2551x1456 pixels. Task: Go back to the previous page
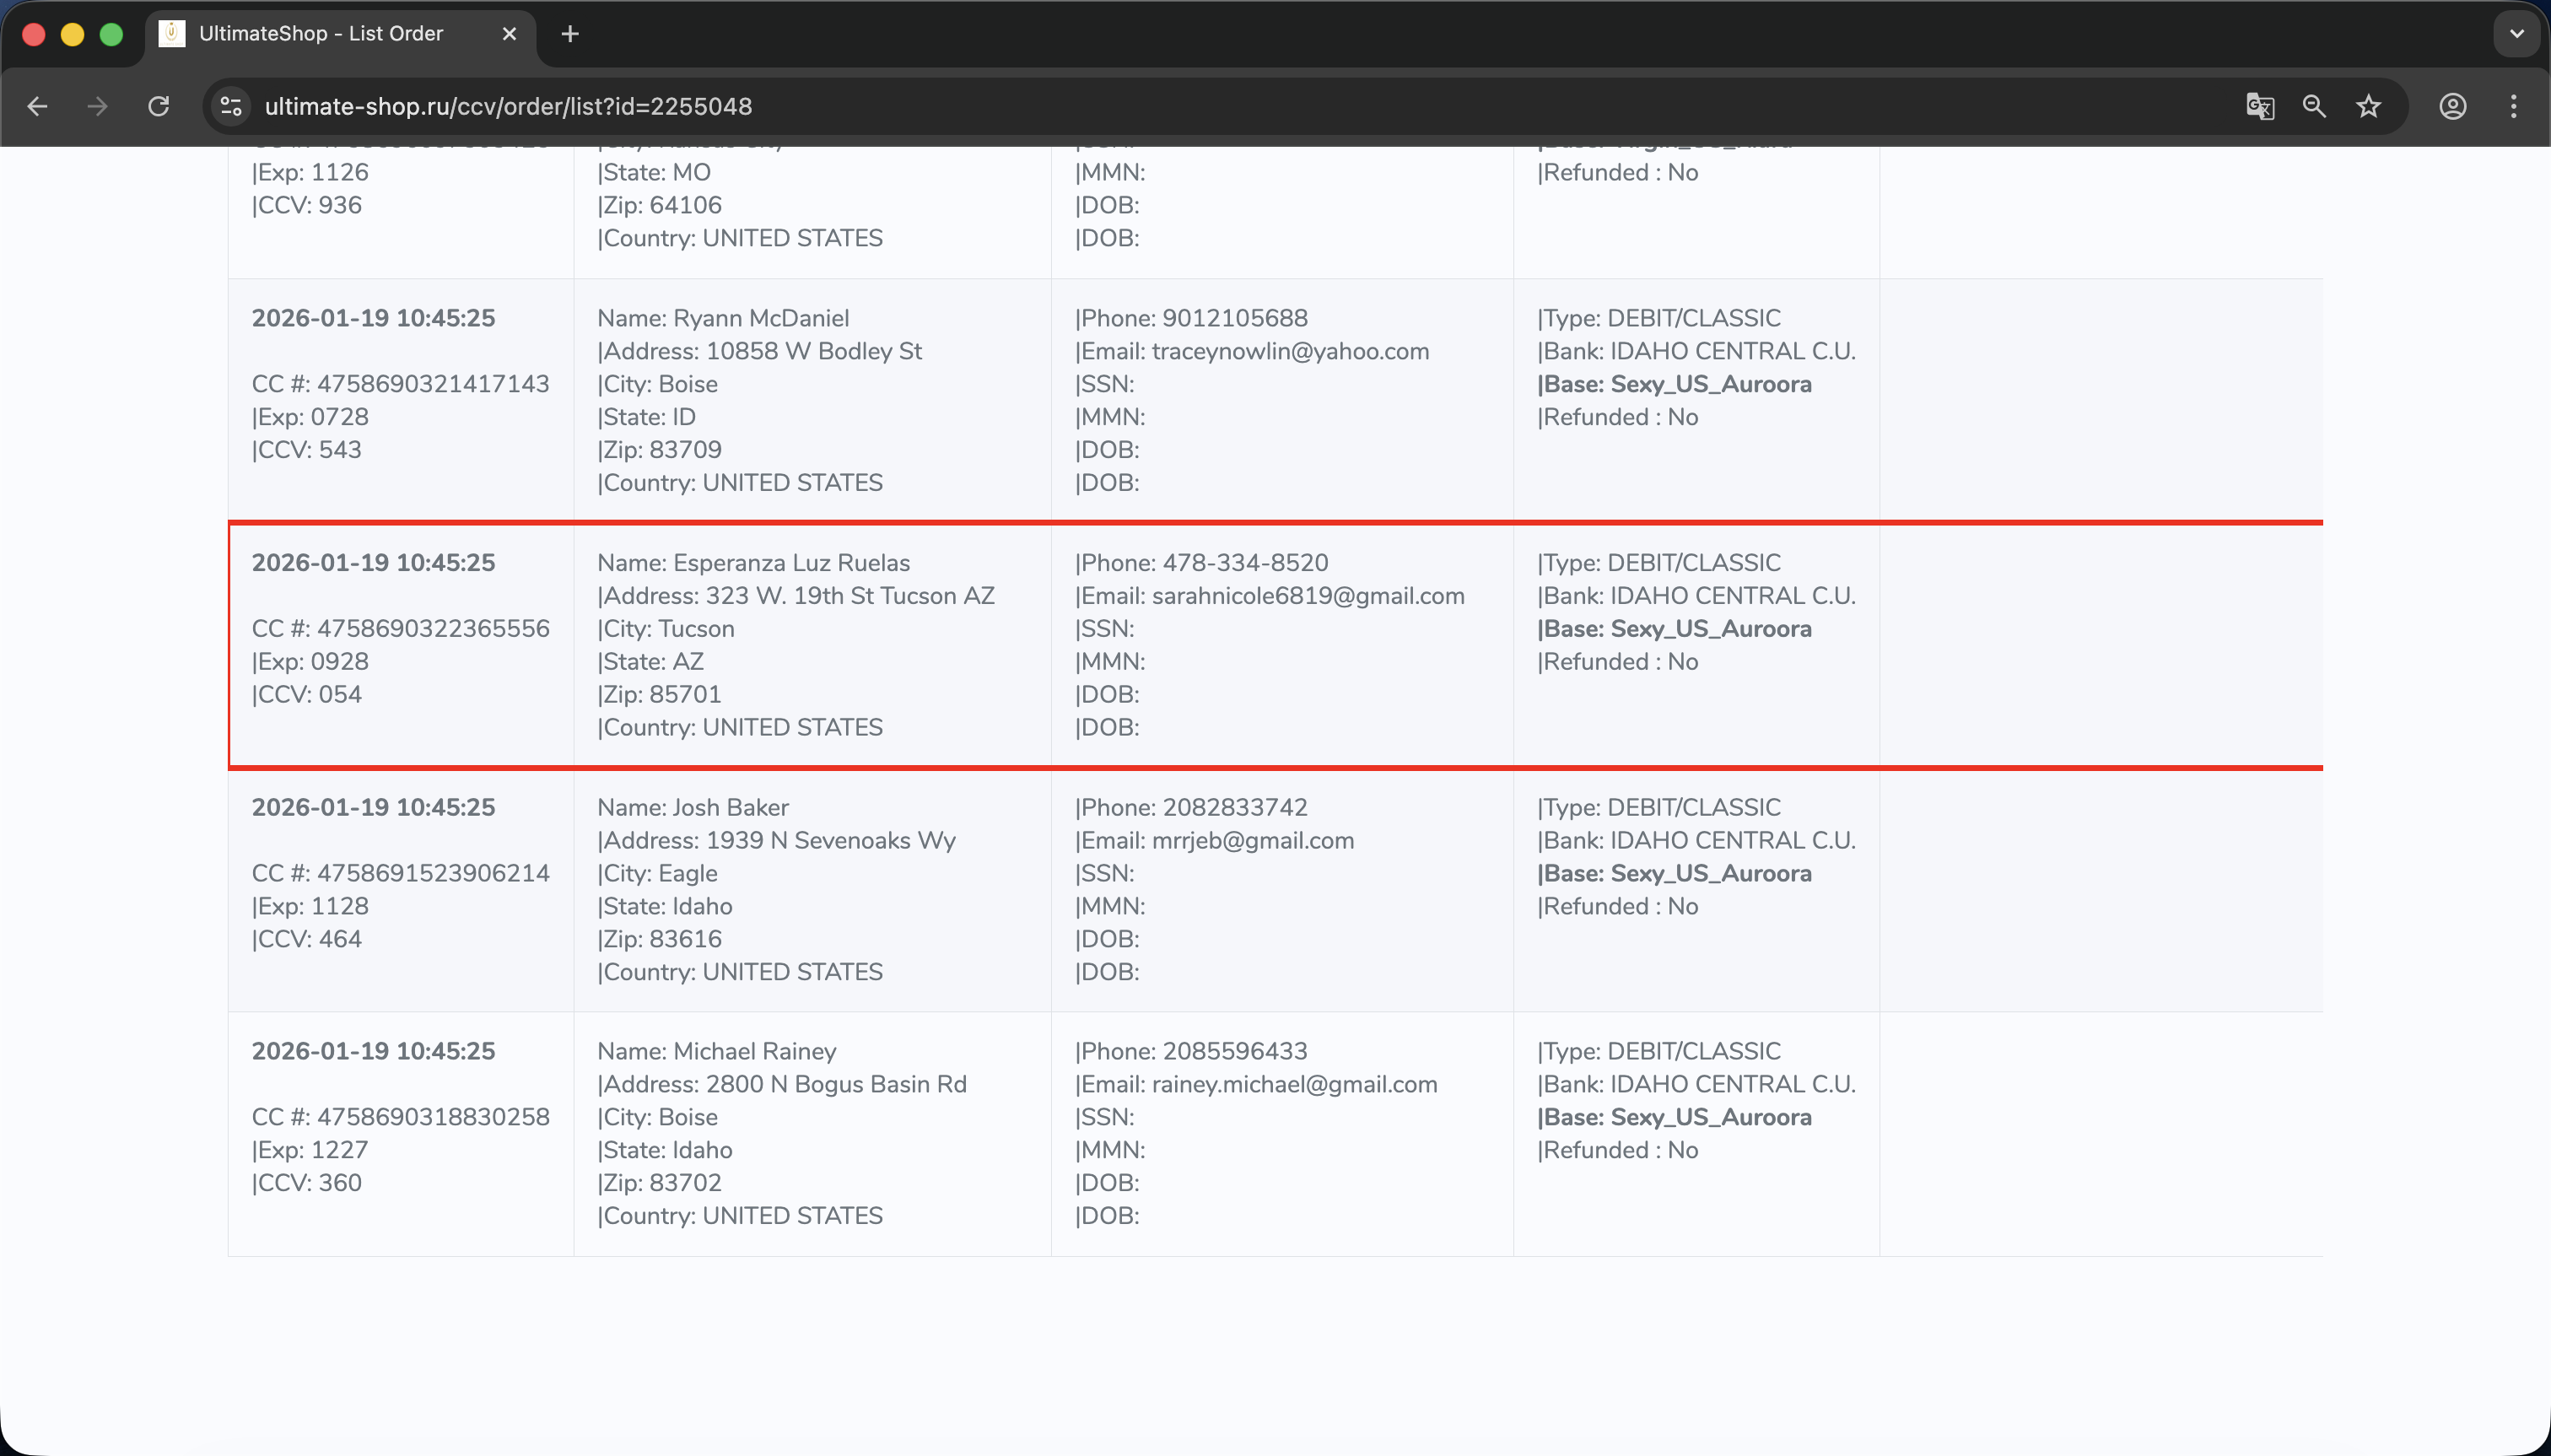click(x=38, y=106)
